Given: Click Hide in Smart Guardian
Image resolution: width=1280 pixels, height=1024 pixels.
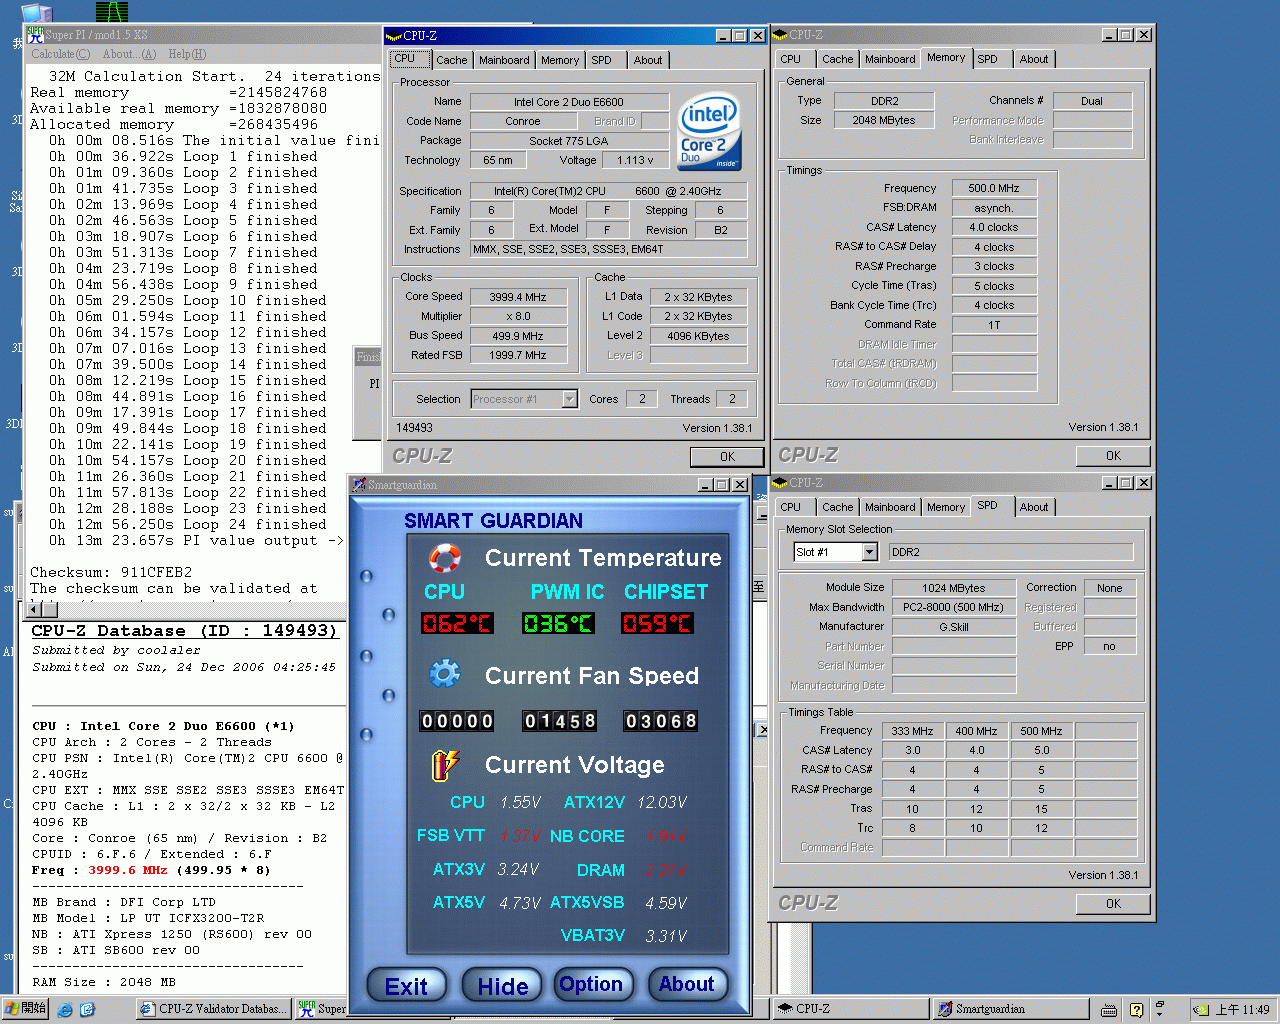Looking at the screenshot, I should point(502,986).
